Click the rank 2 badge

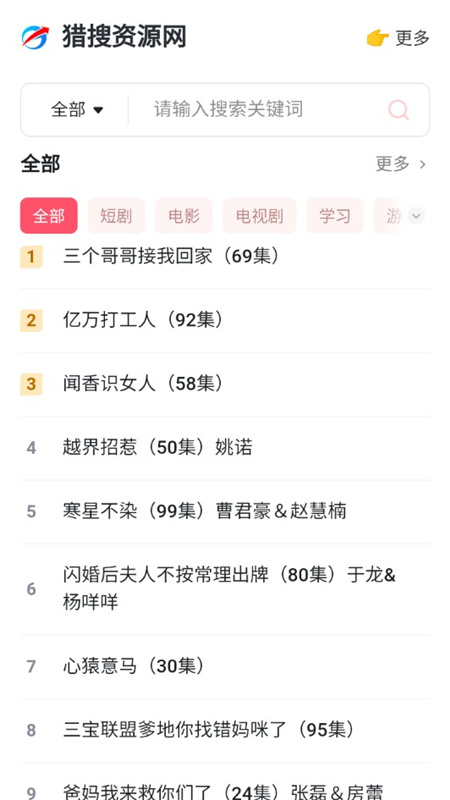(31, 320)
